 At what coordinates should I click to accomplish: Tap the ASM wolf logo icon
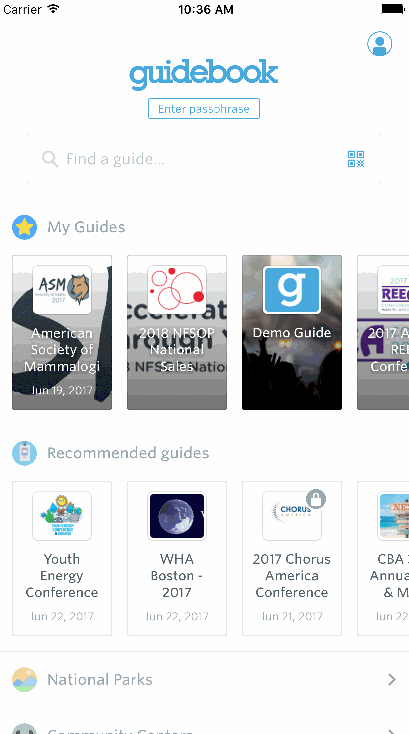click(62, 290)
